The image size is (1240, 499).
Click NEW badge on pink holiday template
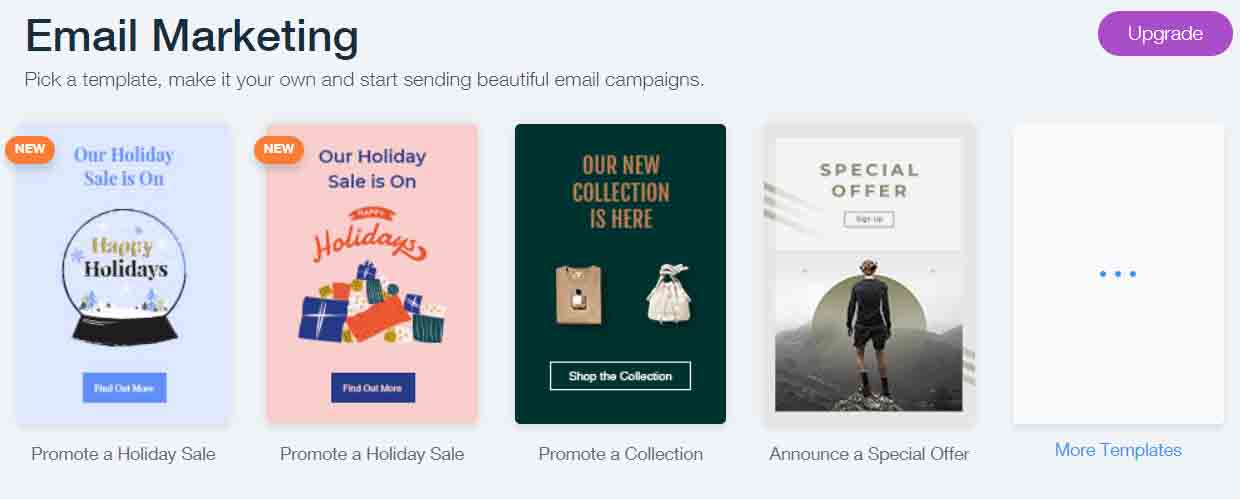[278, 149]
